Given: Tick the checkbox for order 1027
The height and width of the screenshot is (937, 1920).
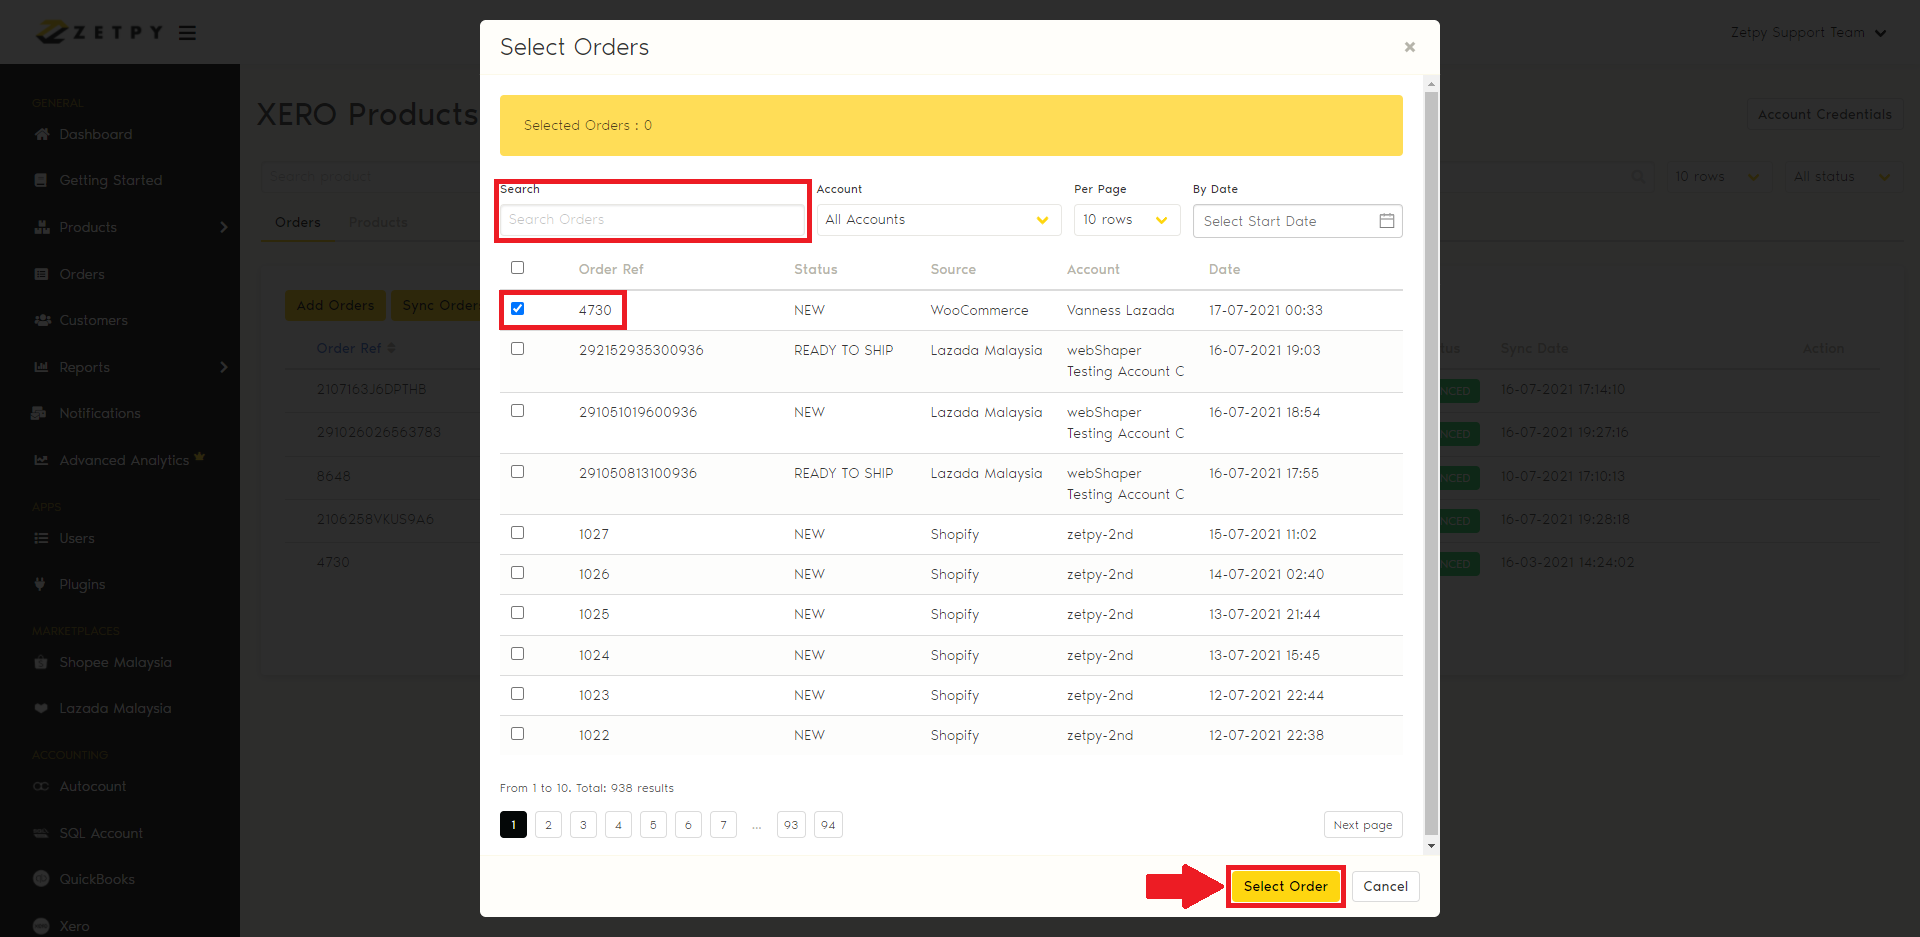Looking at the screenshot, I should 517,533.
